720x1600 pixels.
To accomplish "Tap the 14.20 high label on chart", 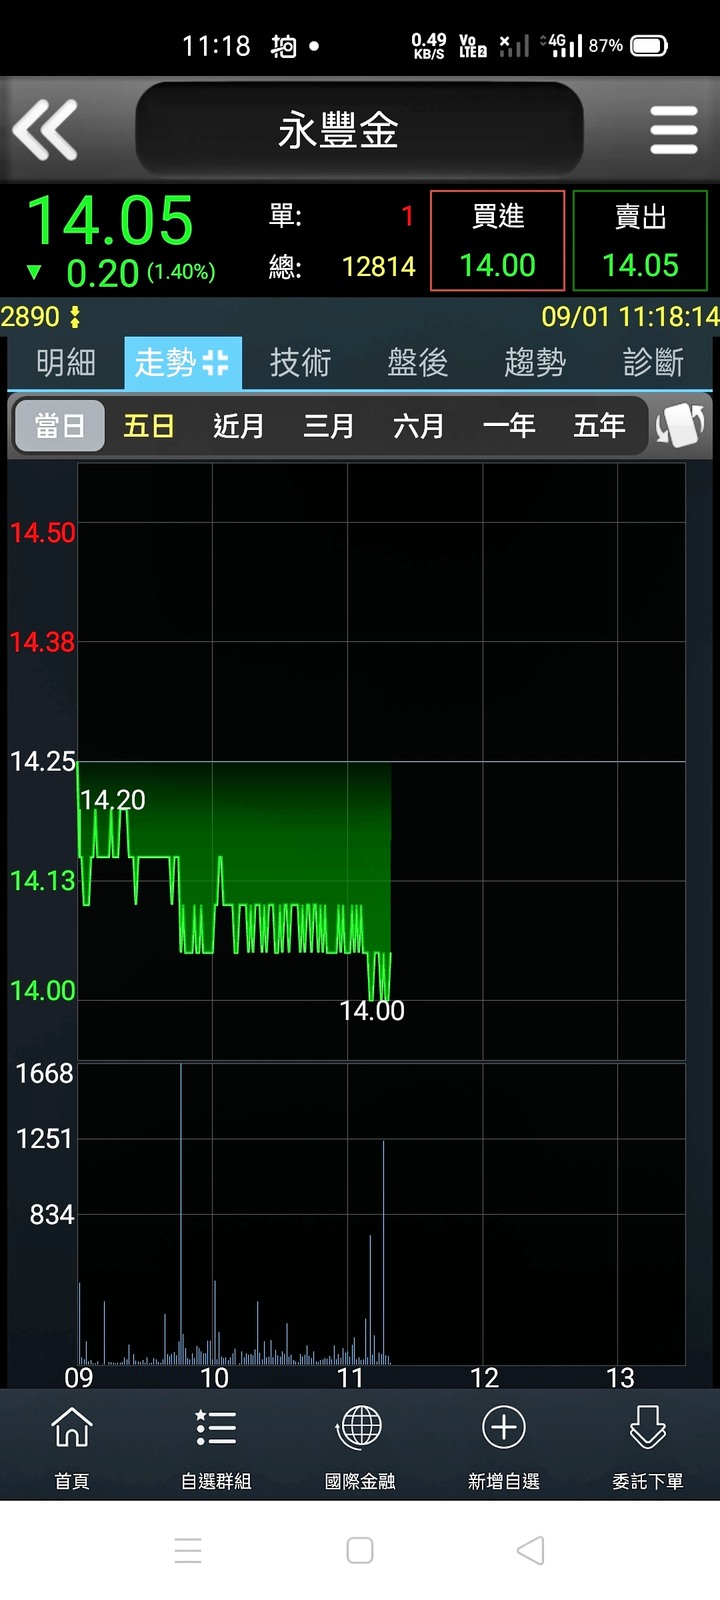I will coord(113,800).
